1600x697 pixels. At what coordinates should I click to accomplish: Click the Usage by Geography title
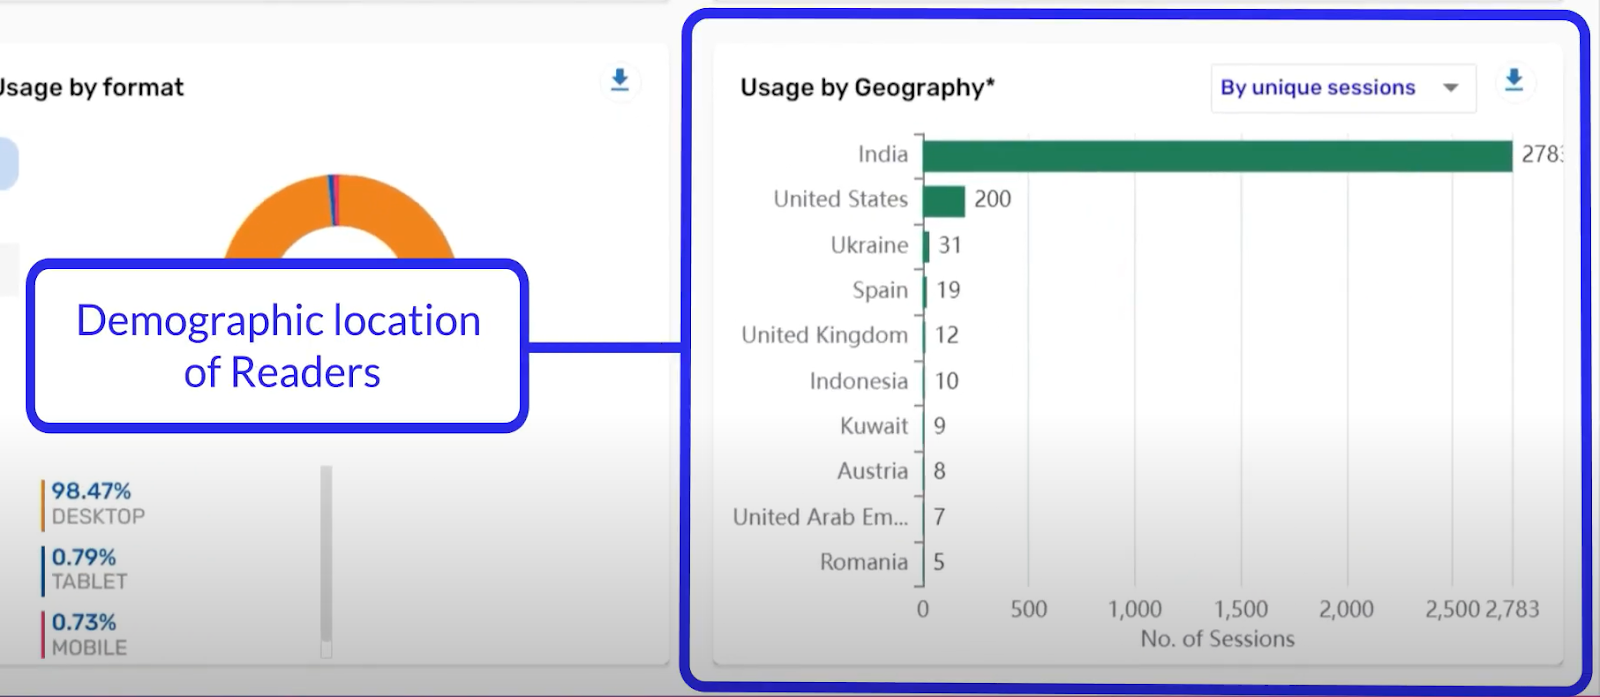pos(867,88)
